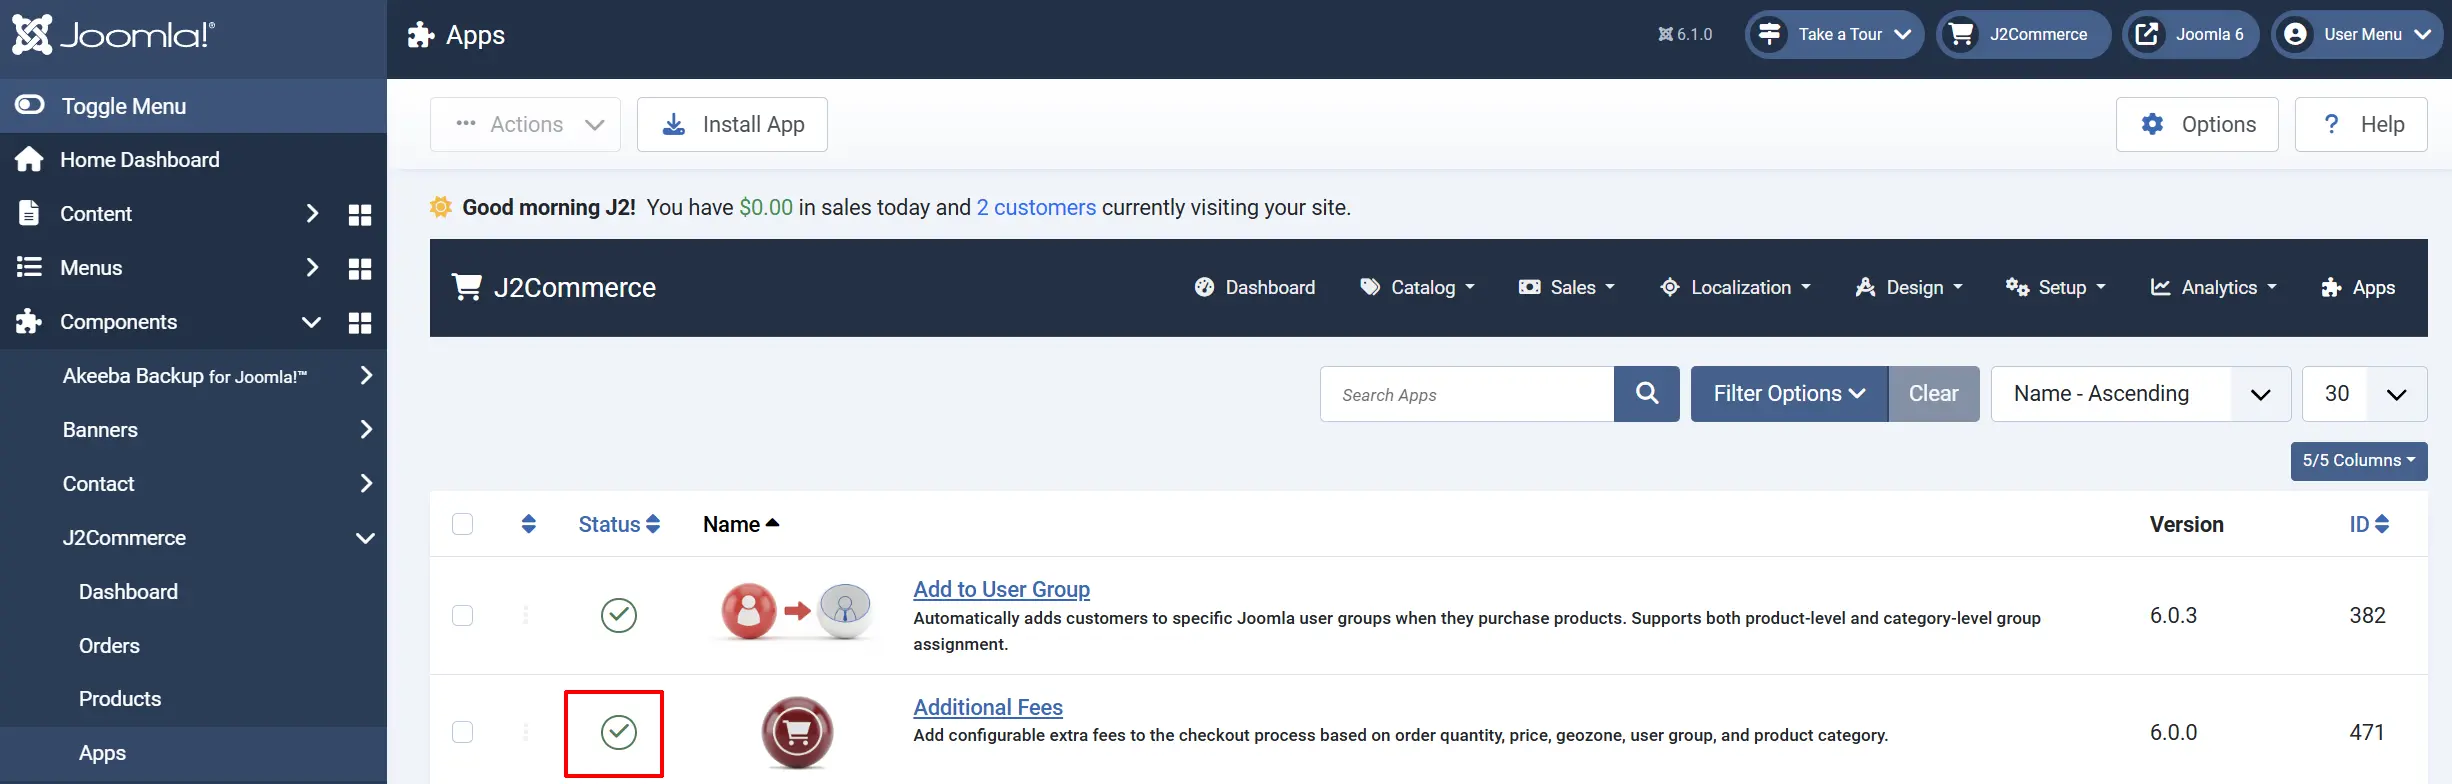Image resolution: width=2452 pixels, height=784 pixels.
Task: Click the 2 customers link
Action: tap(1036, 207)
